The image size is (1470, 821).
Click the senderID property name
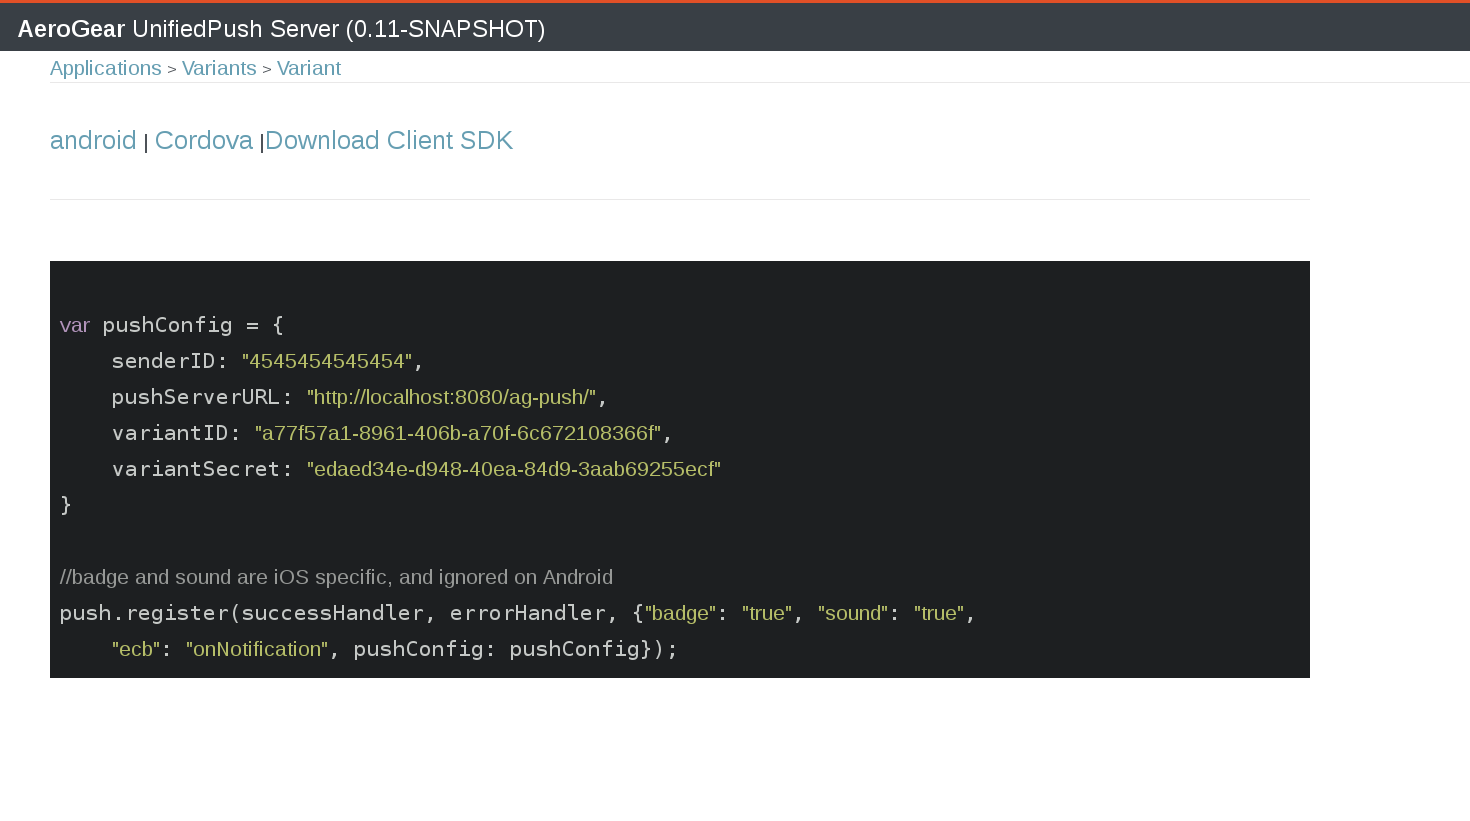tap(163, 361)
